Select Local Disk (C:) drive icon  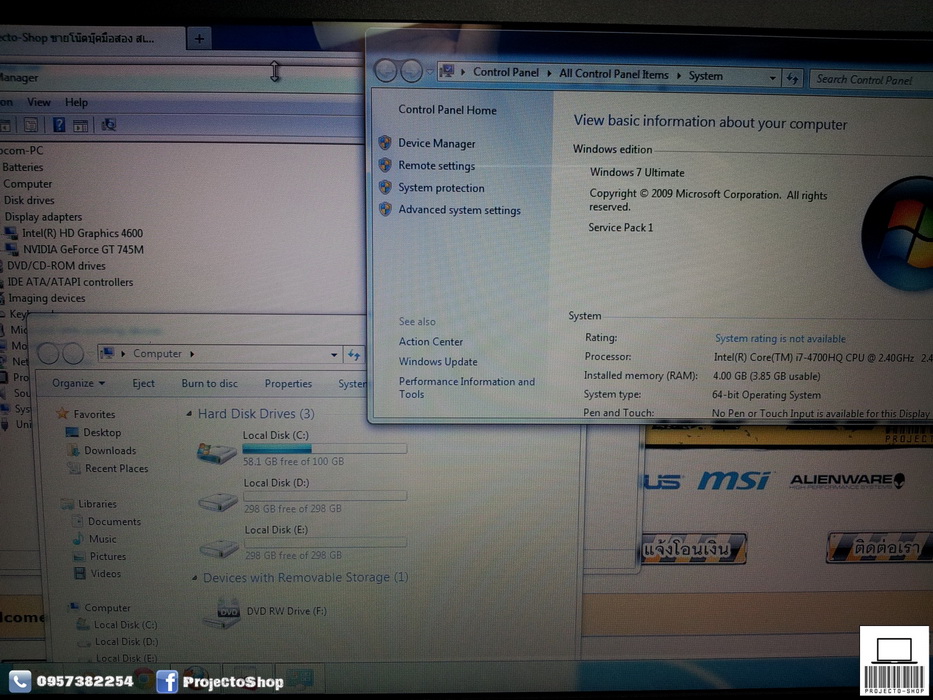coord(217,454)
